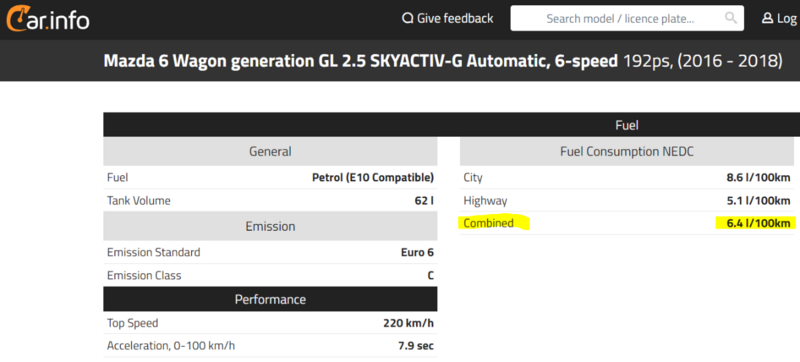Click the car.info logo

[47, 19]
